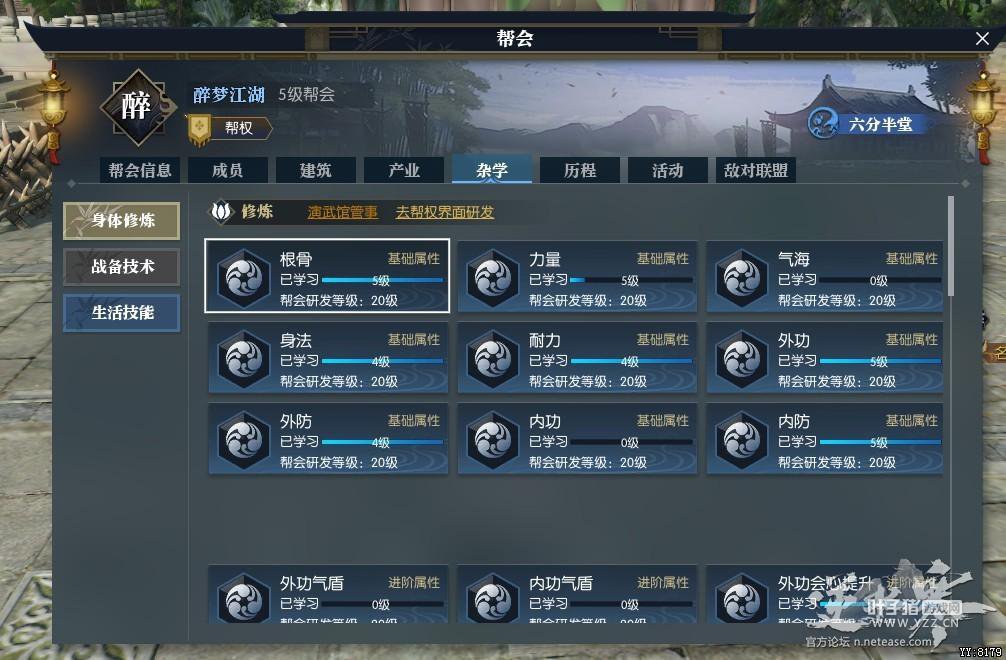Viewport: 1006px width, 660px height.
Task: Click the 醉 guild emblem icon
Action: [137, 106]
